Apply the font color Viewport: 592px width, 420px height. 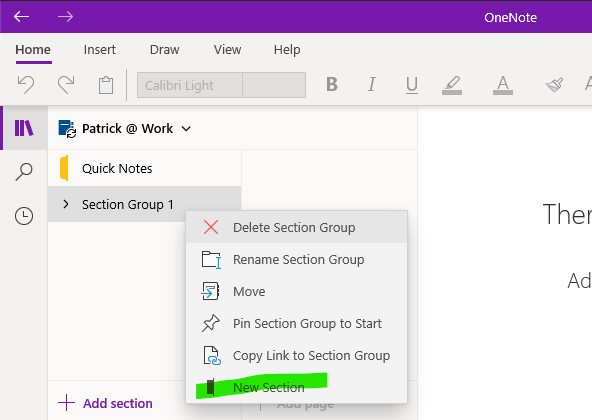(x=503, y=85)
